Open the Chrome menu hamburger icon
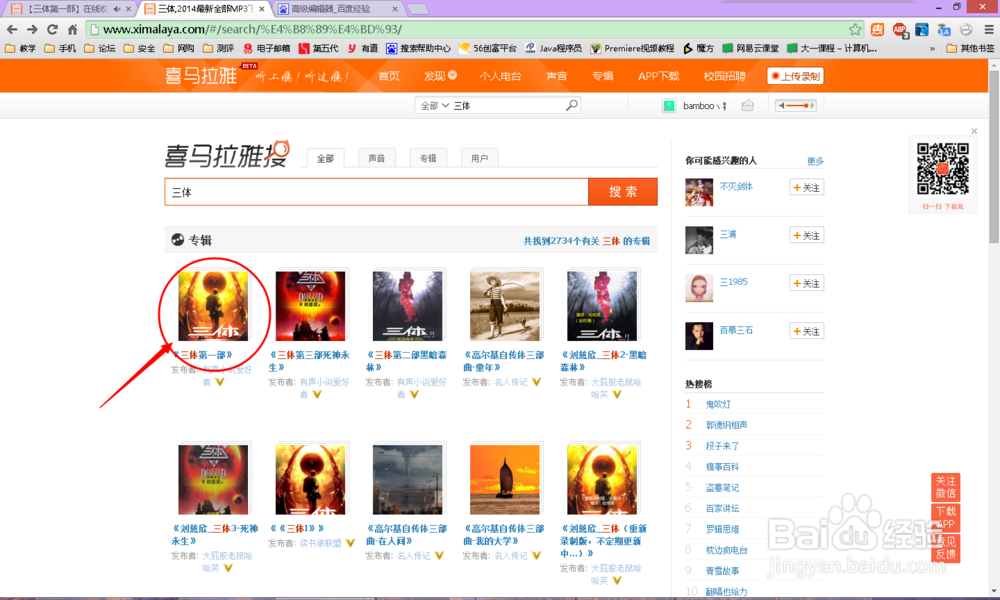Image resolution: width=1000 pixels, height=600 pixels. tap(989, 29)
